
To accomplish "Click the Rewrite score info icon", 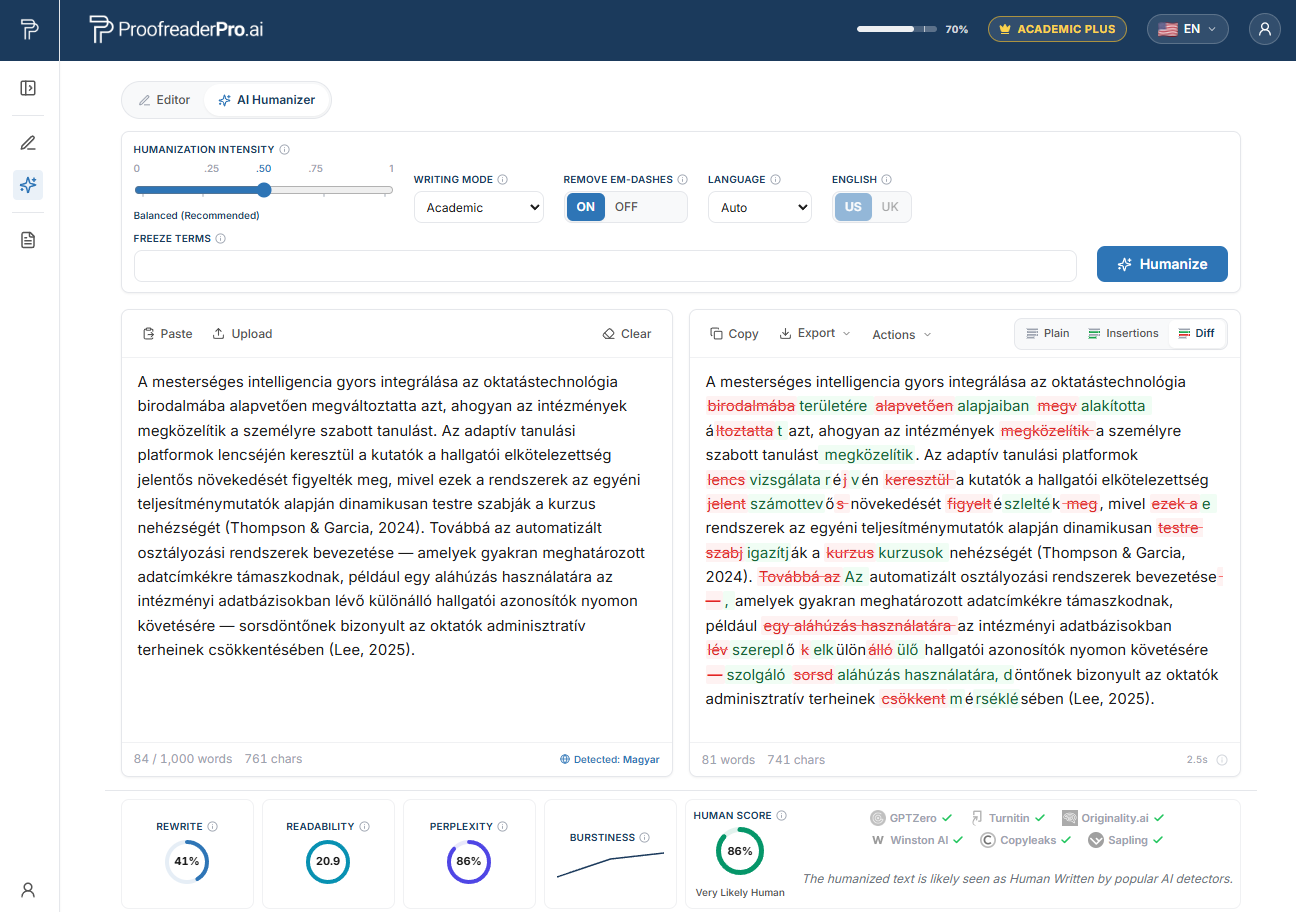I will 213,827.
